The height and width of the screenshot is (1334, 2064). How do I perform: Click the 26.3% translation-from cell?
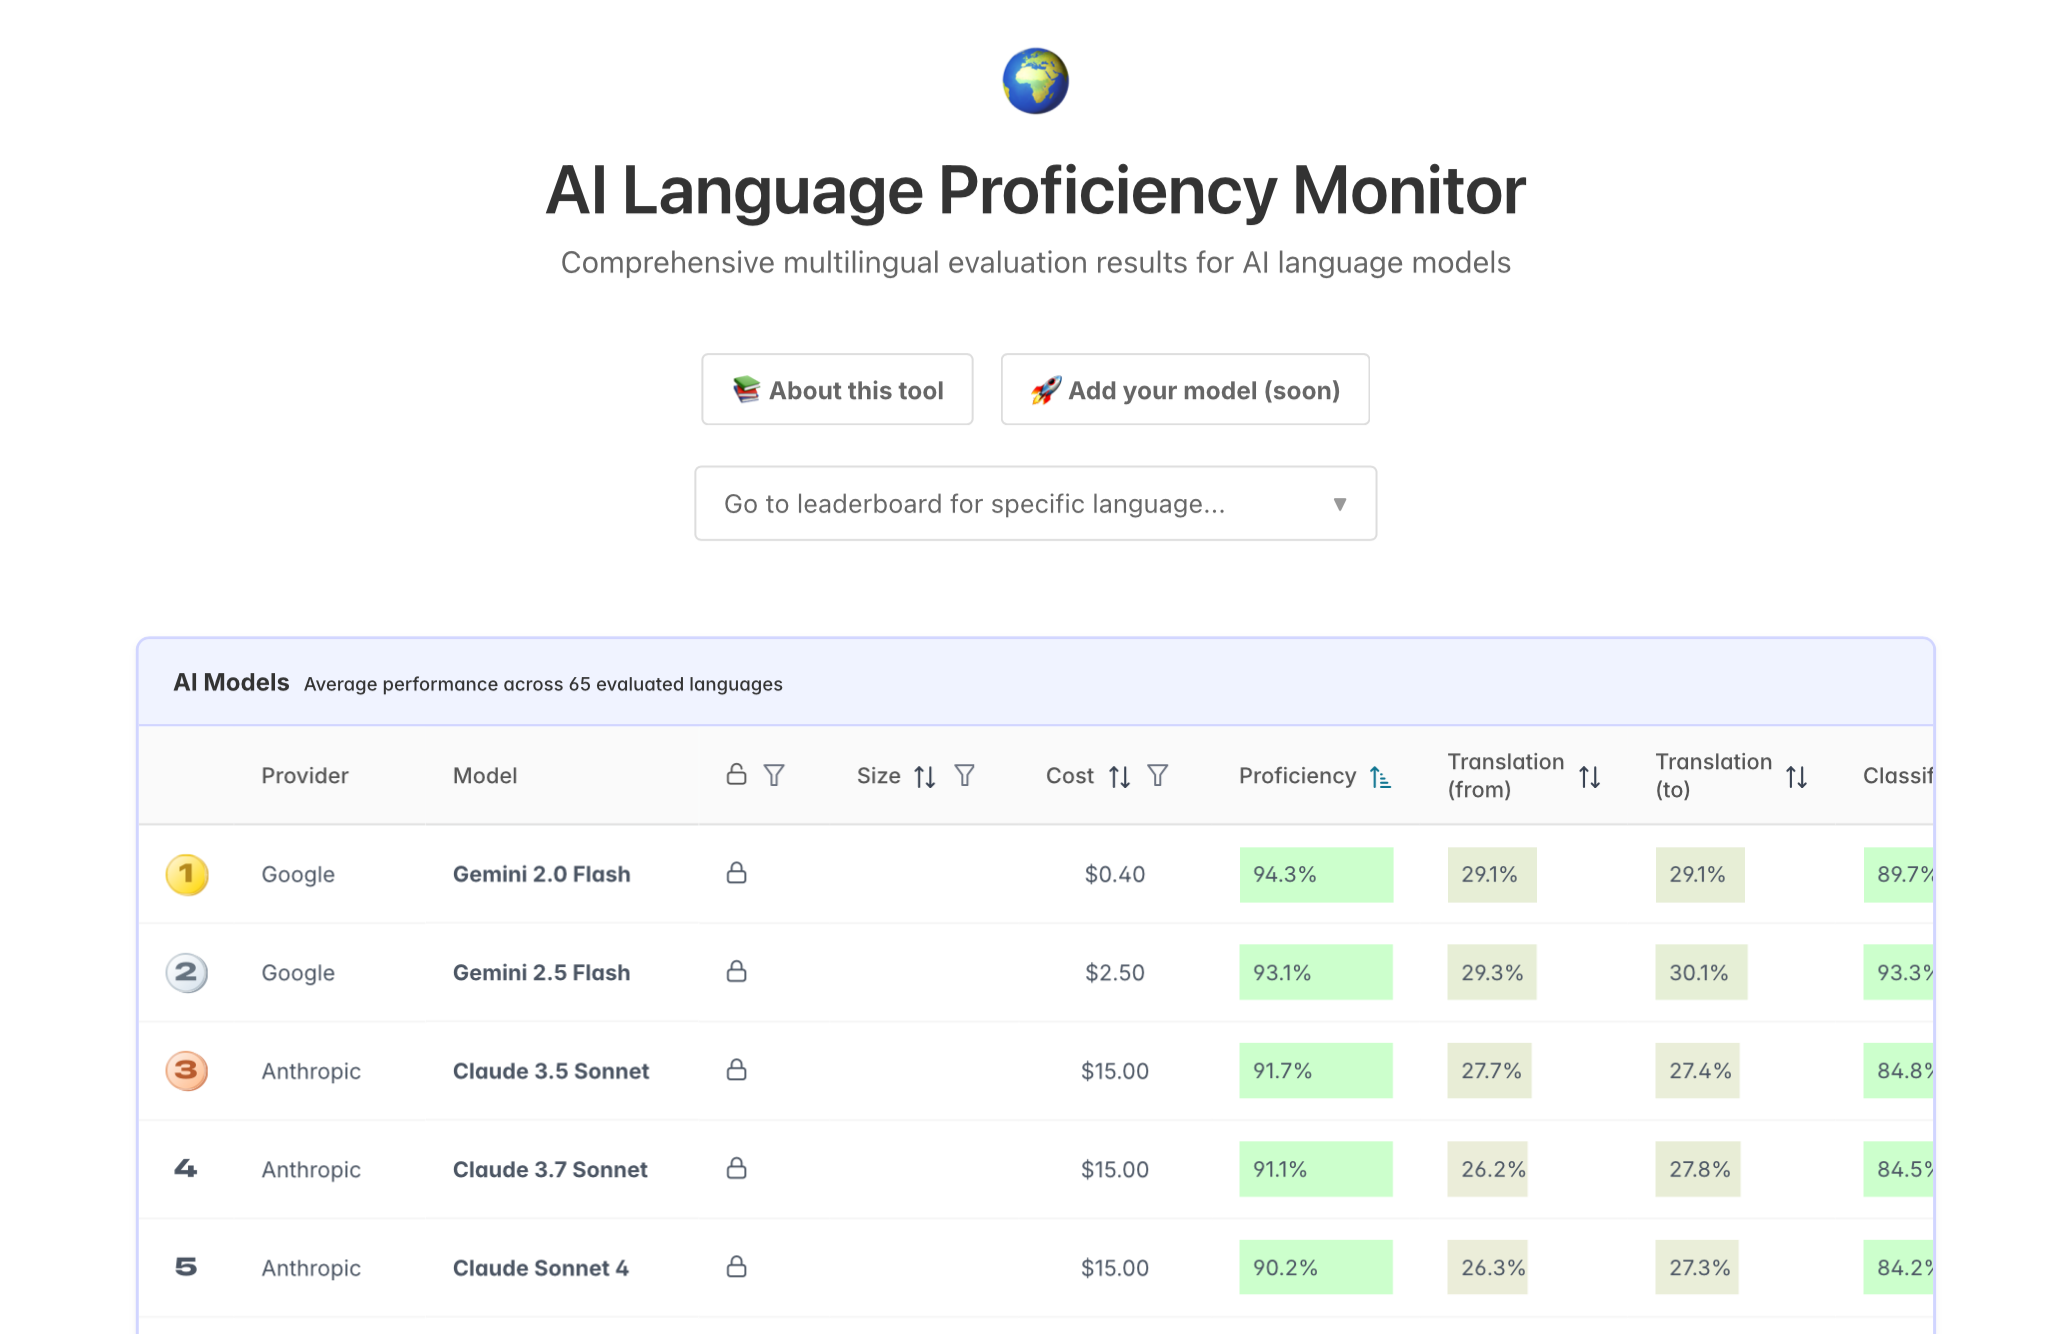tap(1487, 1268)
